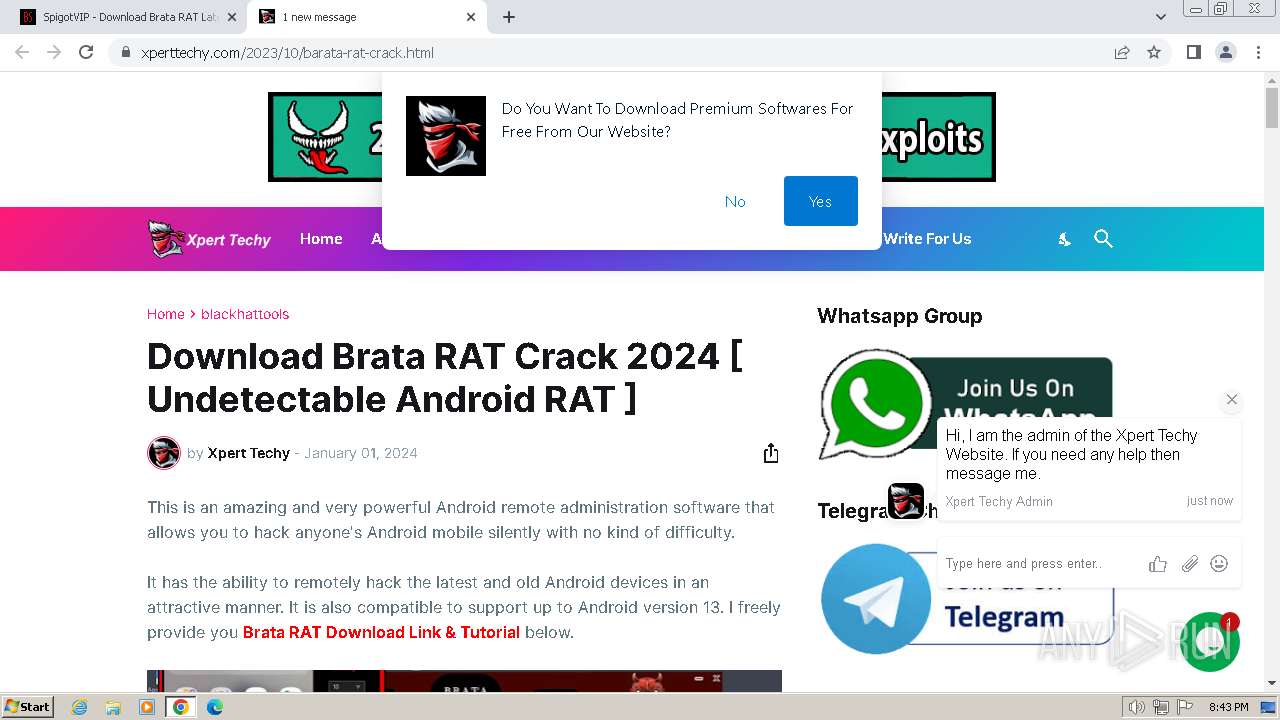Open blackhattools category link
Screen dimensions: 1280x720
click(x=245, y=314)
